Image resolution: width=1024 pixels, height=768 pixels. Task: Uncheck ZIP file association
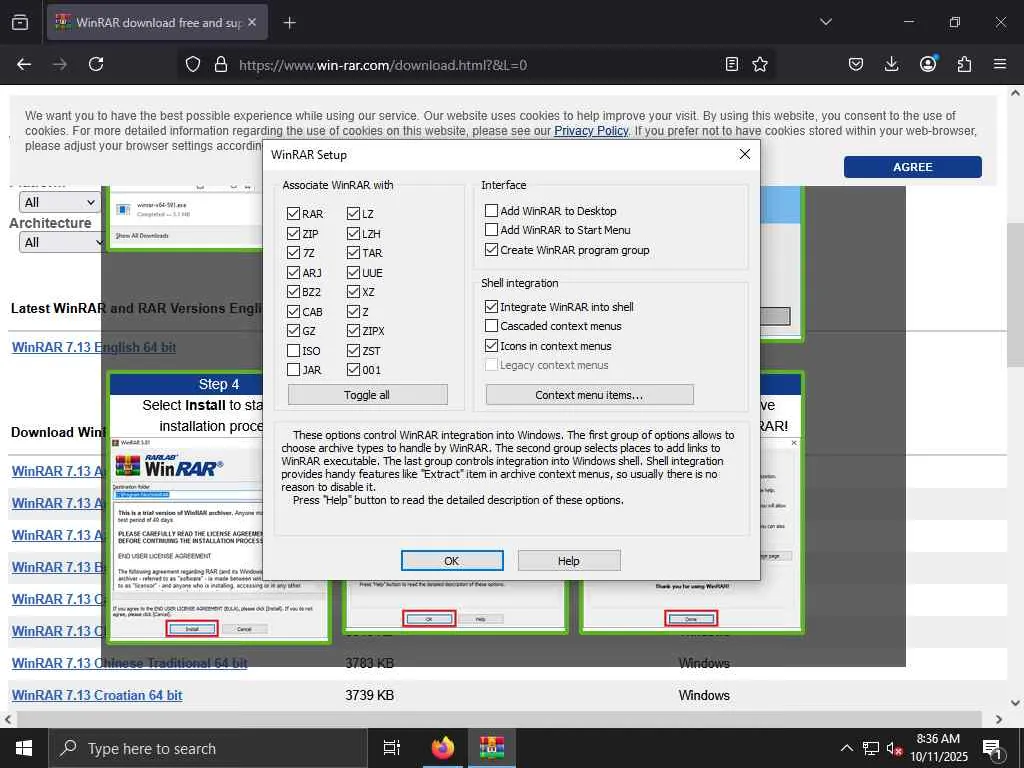click(293, 233)
